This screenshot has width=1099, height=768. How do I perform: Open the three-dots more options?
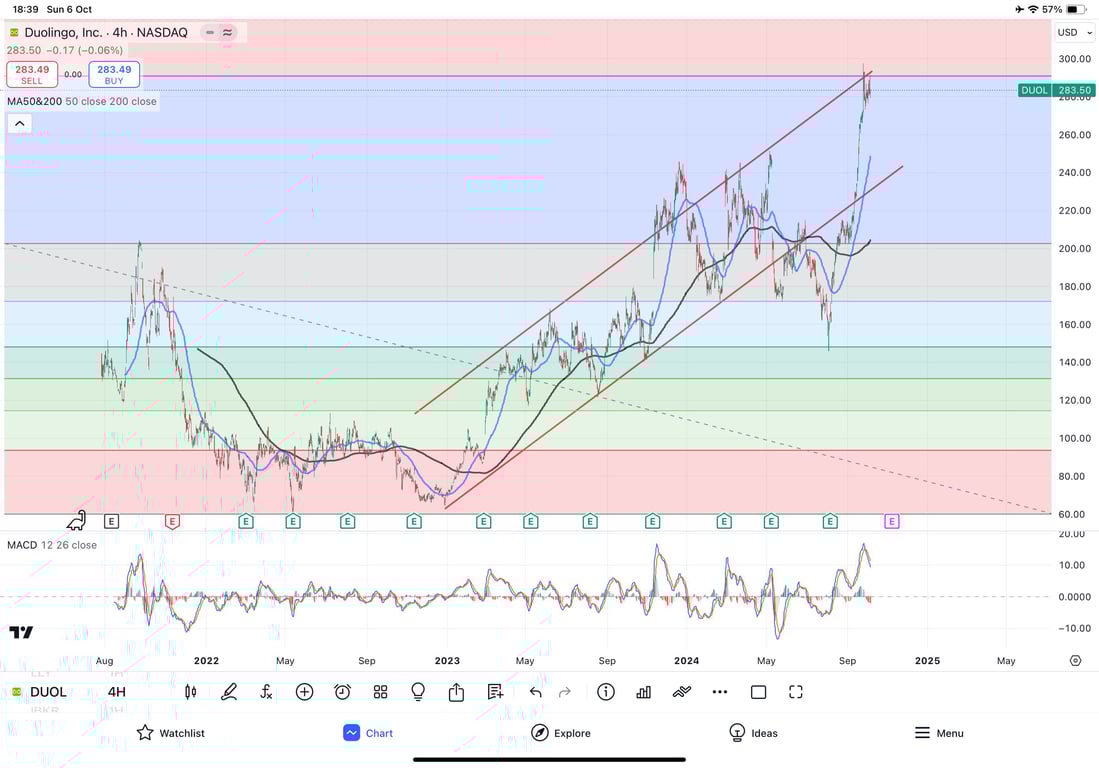(720, 692)
